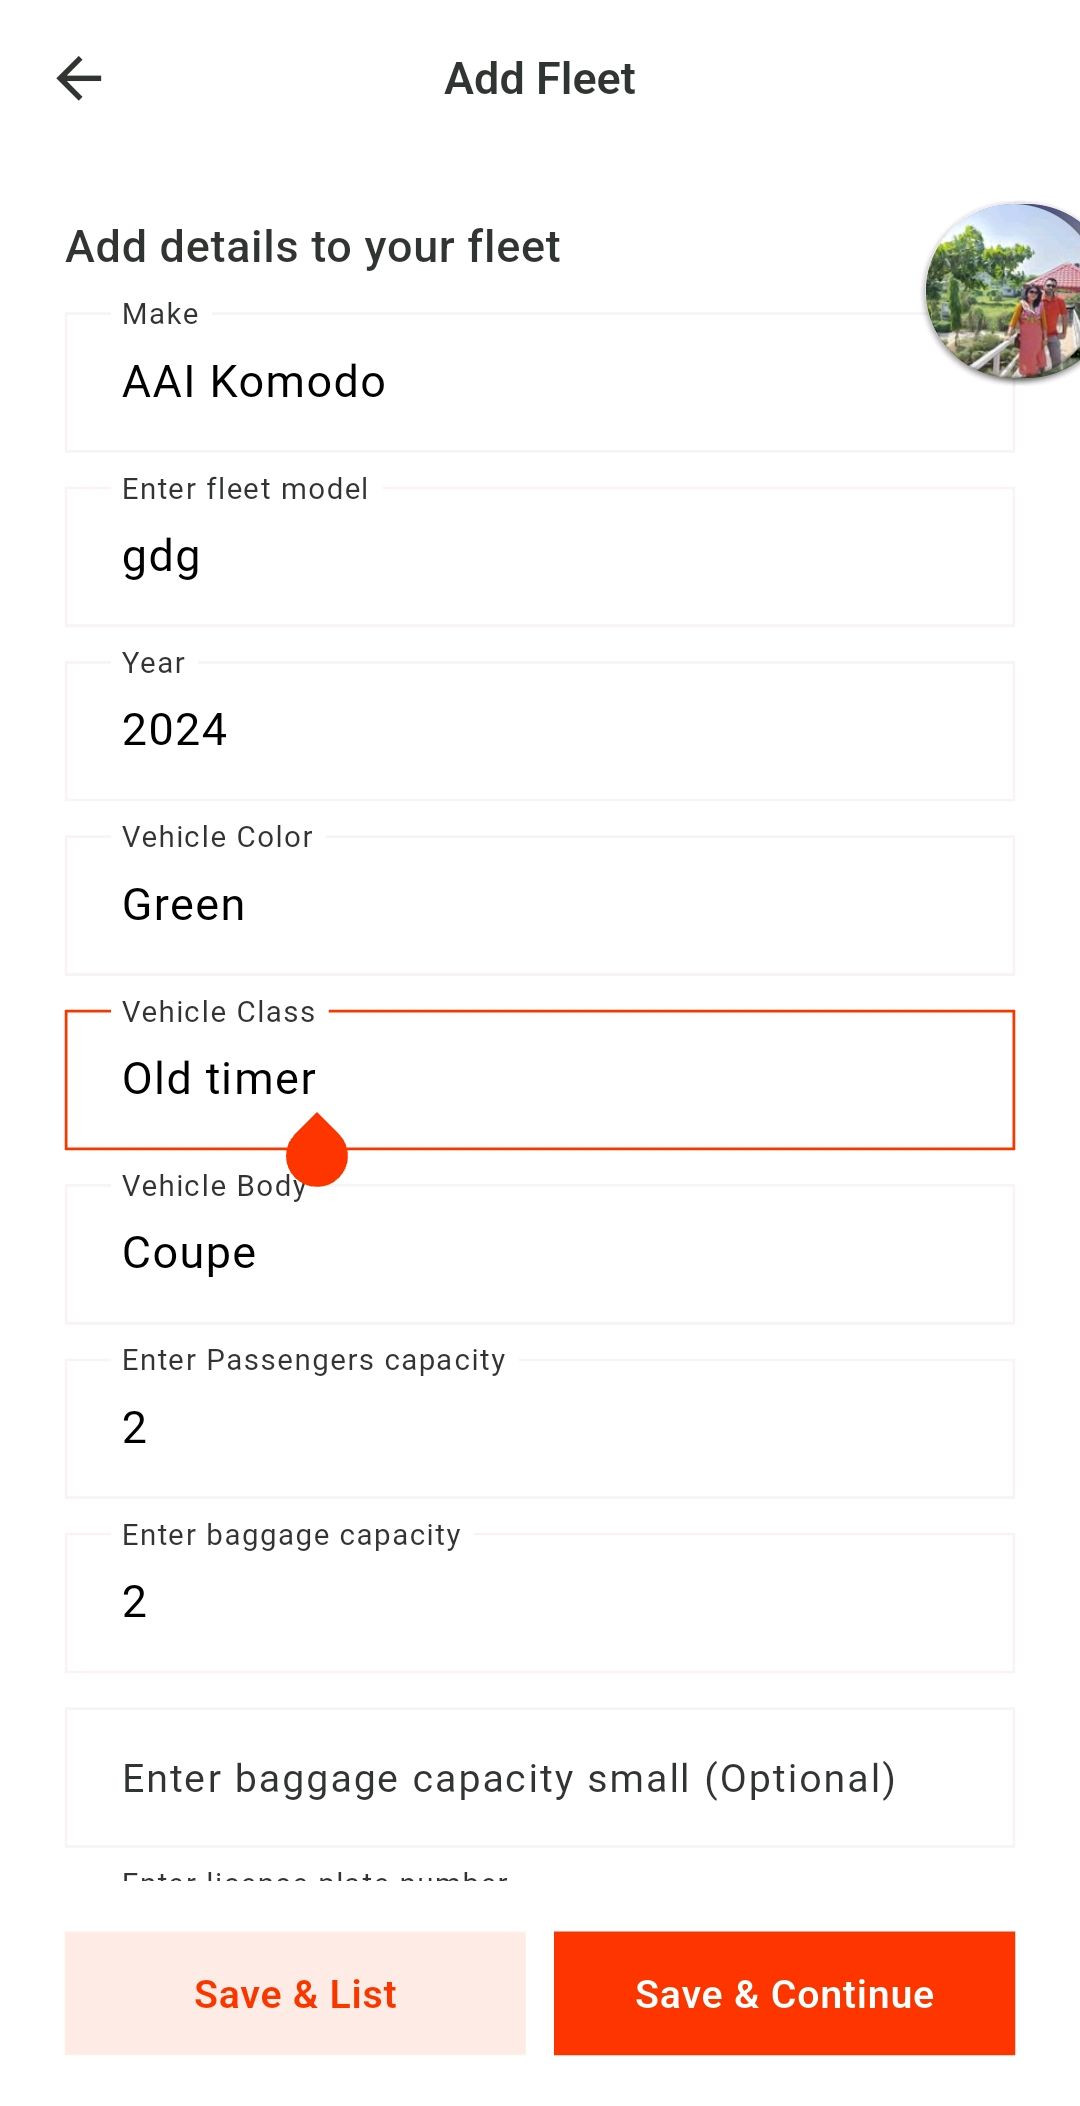Click the Enter fleet model label
1080x2106 pixels.
(245, 489)
